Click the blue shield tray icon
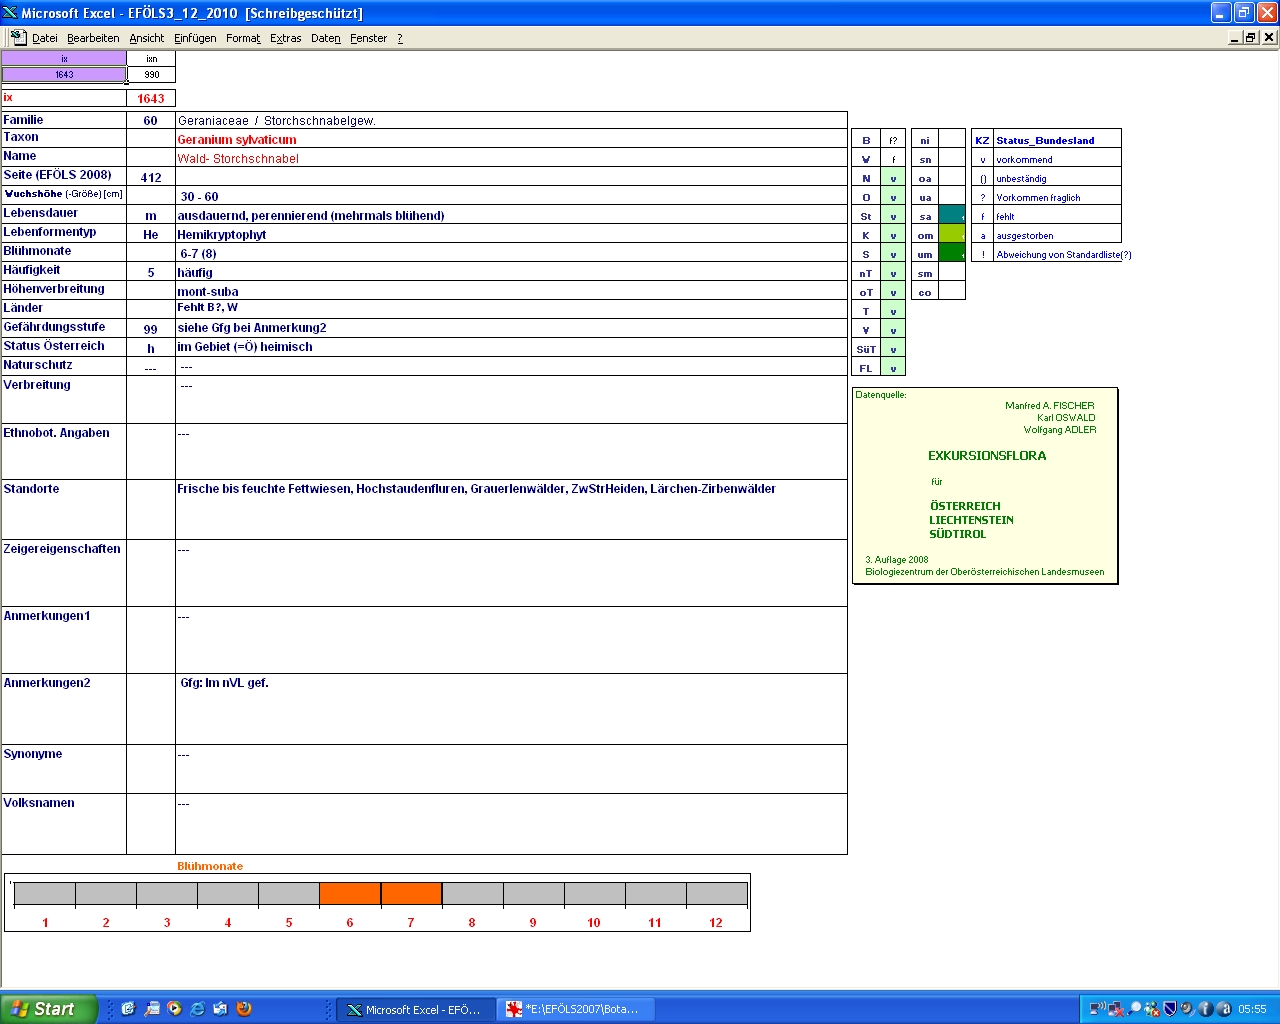The width and height of the screenshot is (1280, 1024). pyautogui.click(x=1169, y=1009)
